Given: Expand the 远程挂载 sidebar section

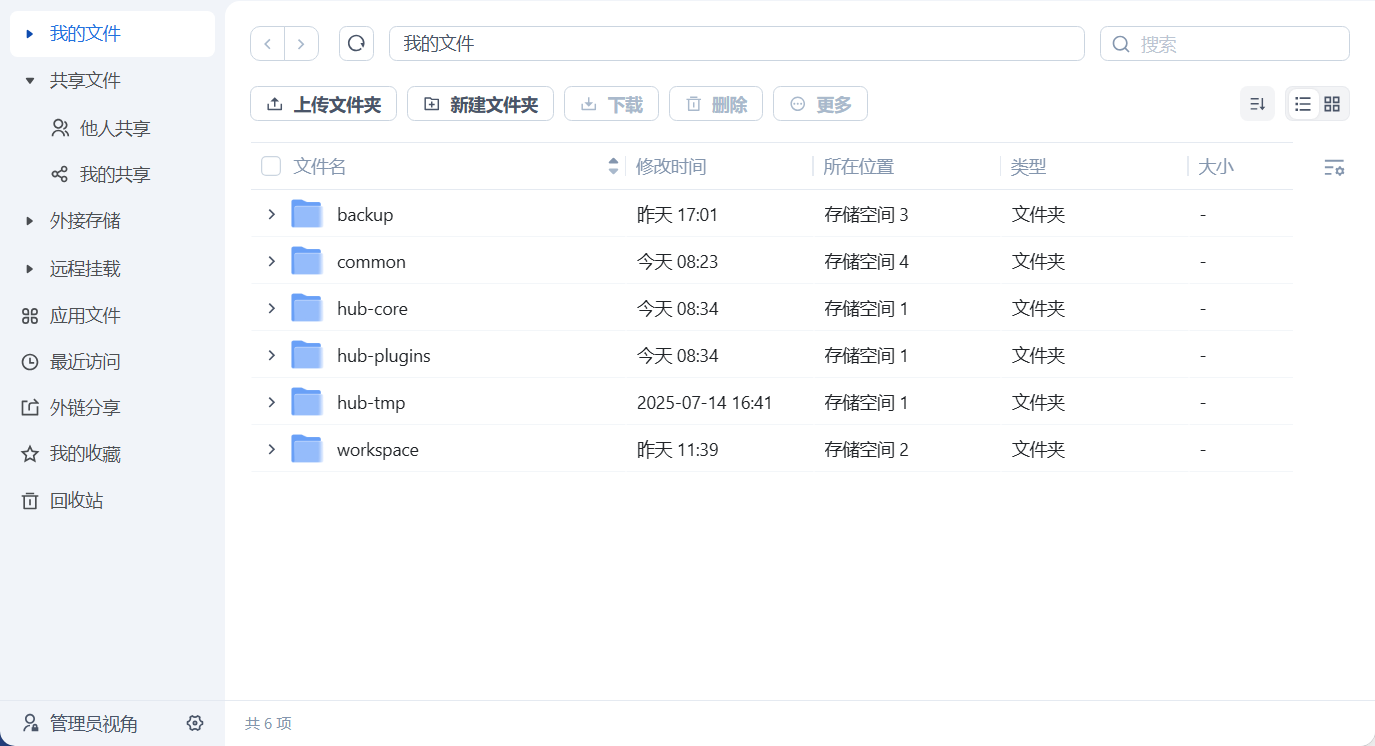Looking at the screenshot, I should point(30,268).
